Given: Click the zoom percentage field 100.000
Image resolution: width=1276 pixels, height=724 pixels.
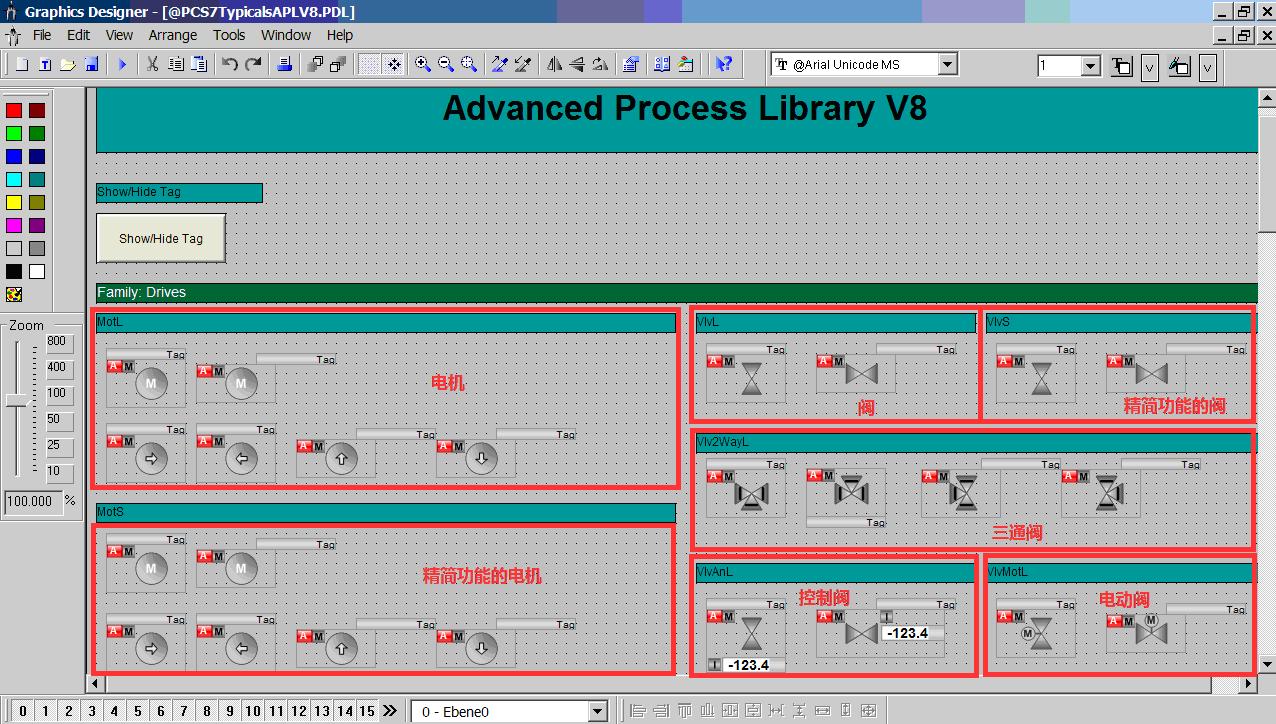Looking at the screenshot, I should pyautogui.click(x=33, y=501).
